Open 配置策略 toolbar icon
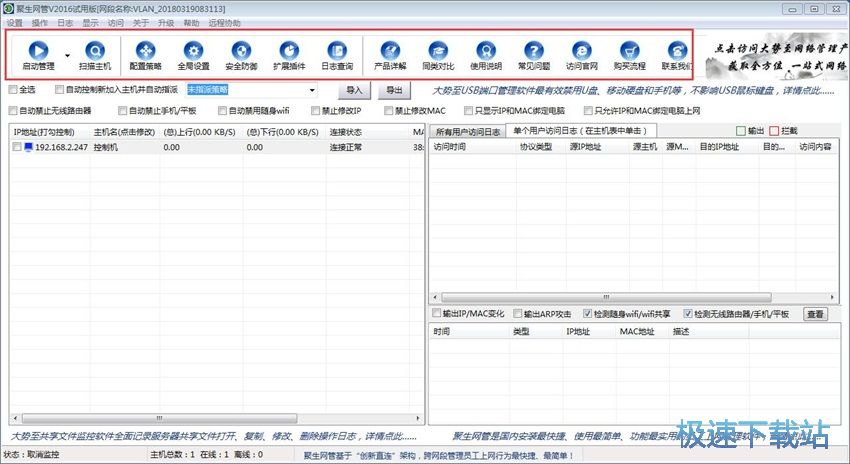 [145, 51]
